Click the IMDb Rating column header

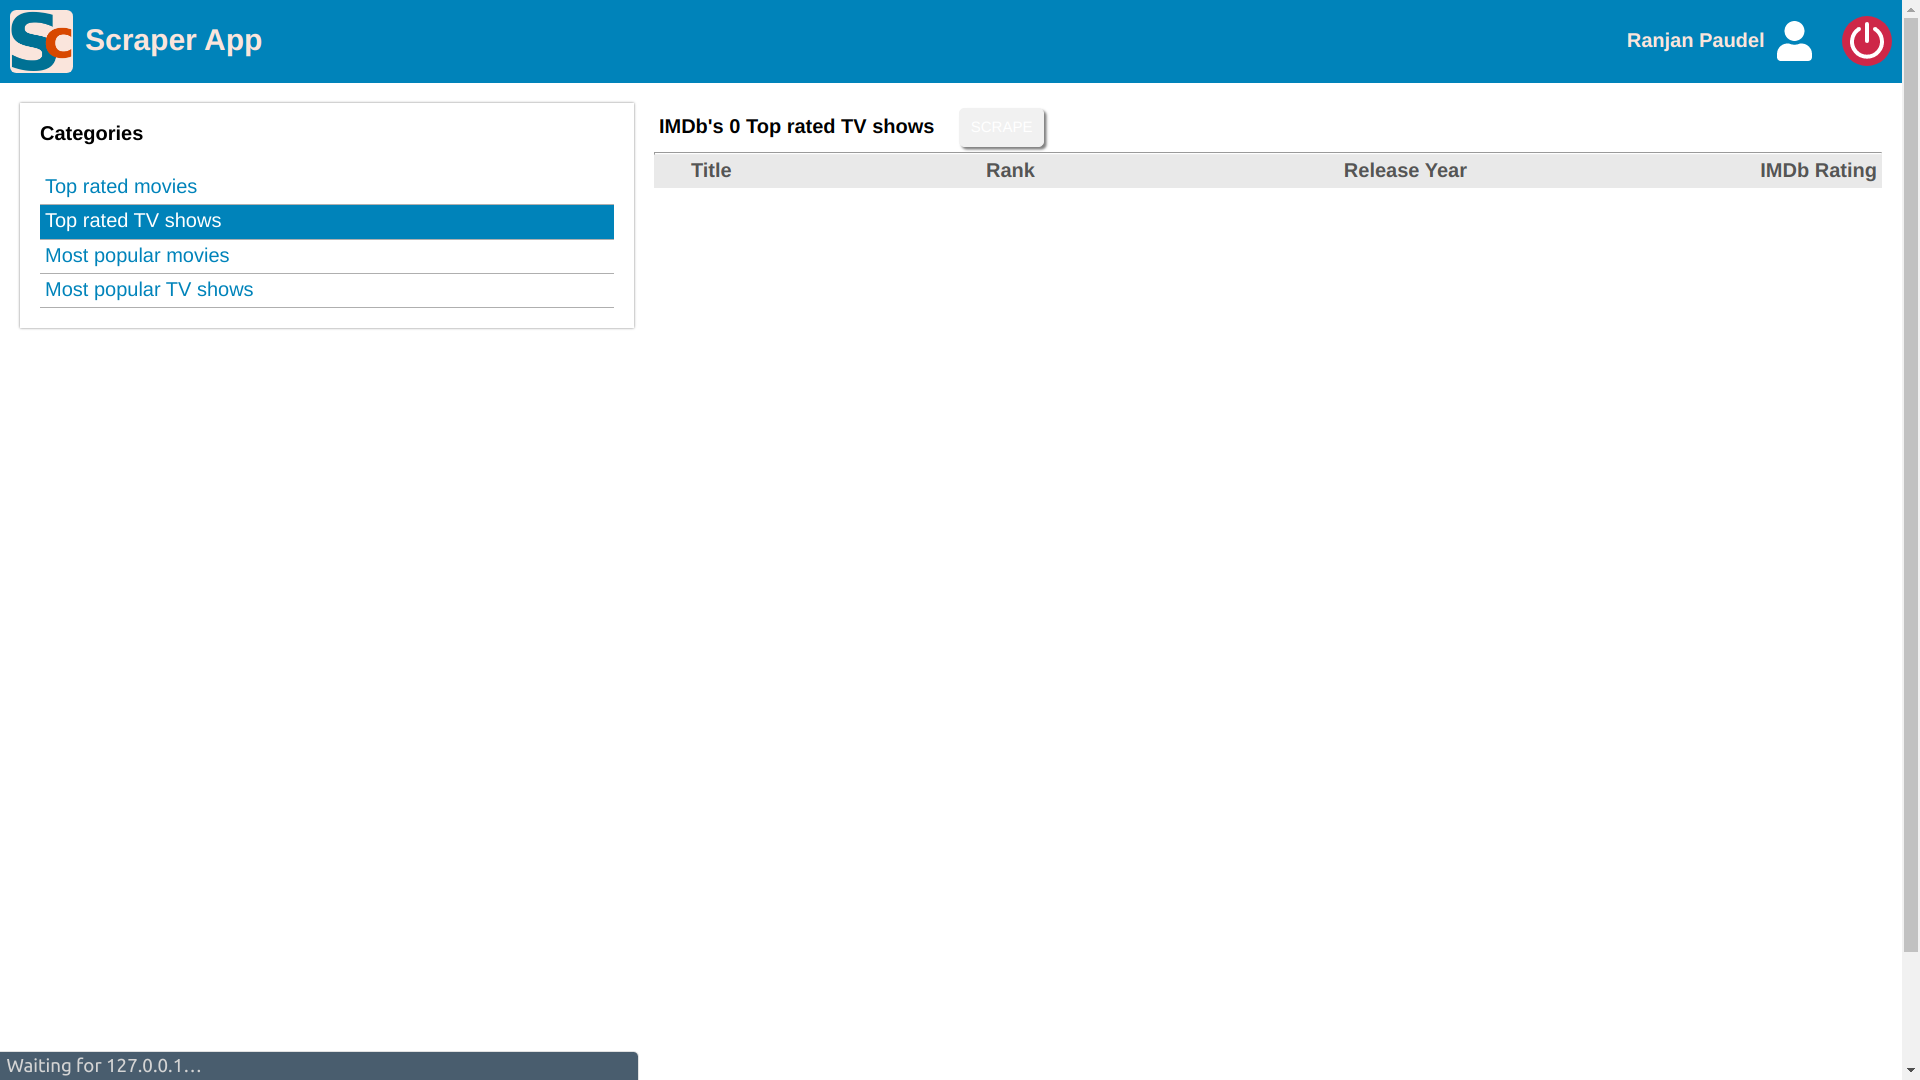click(1817, 171)
